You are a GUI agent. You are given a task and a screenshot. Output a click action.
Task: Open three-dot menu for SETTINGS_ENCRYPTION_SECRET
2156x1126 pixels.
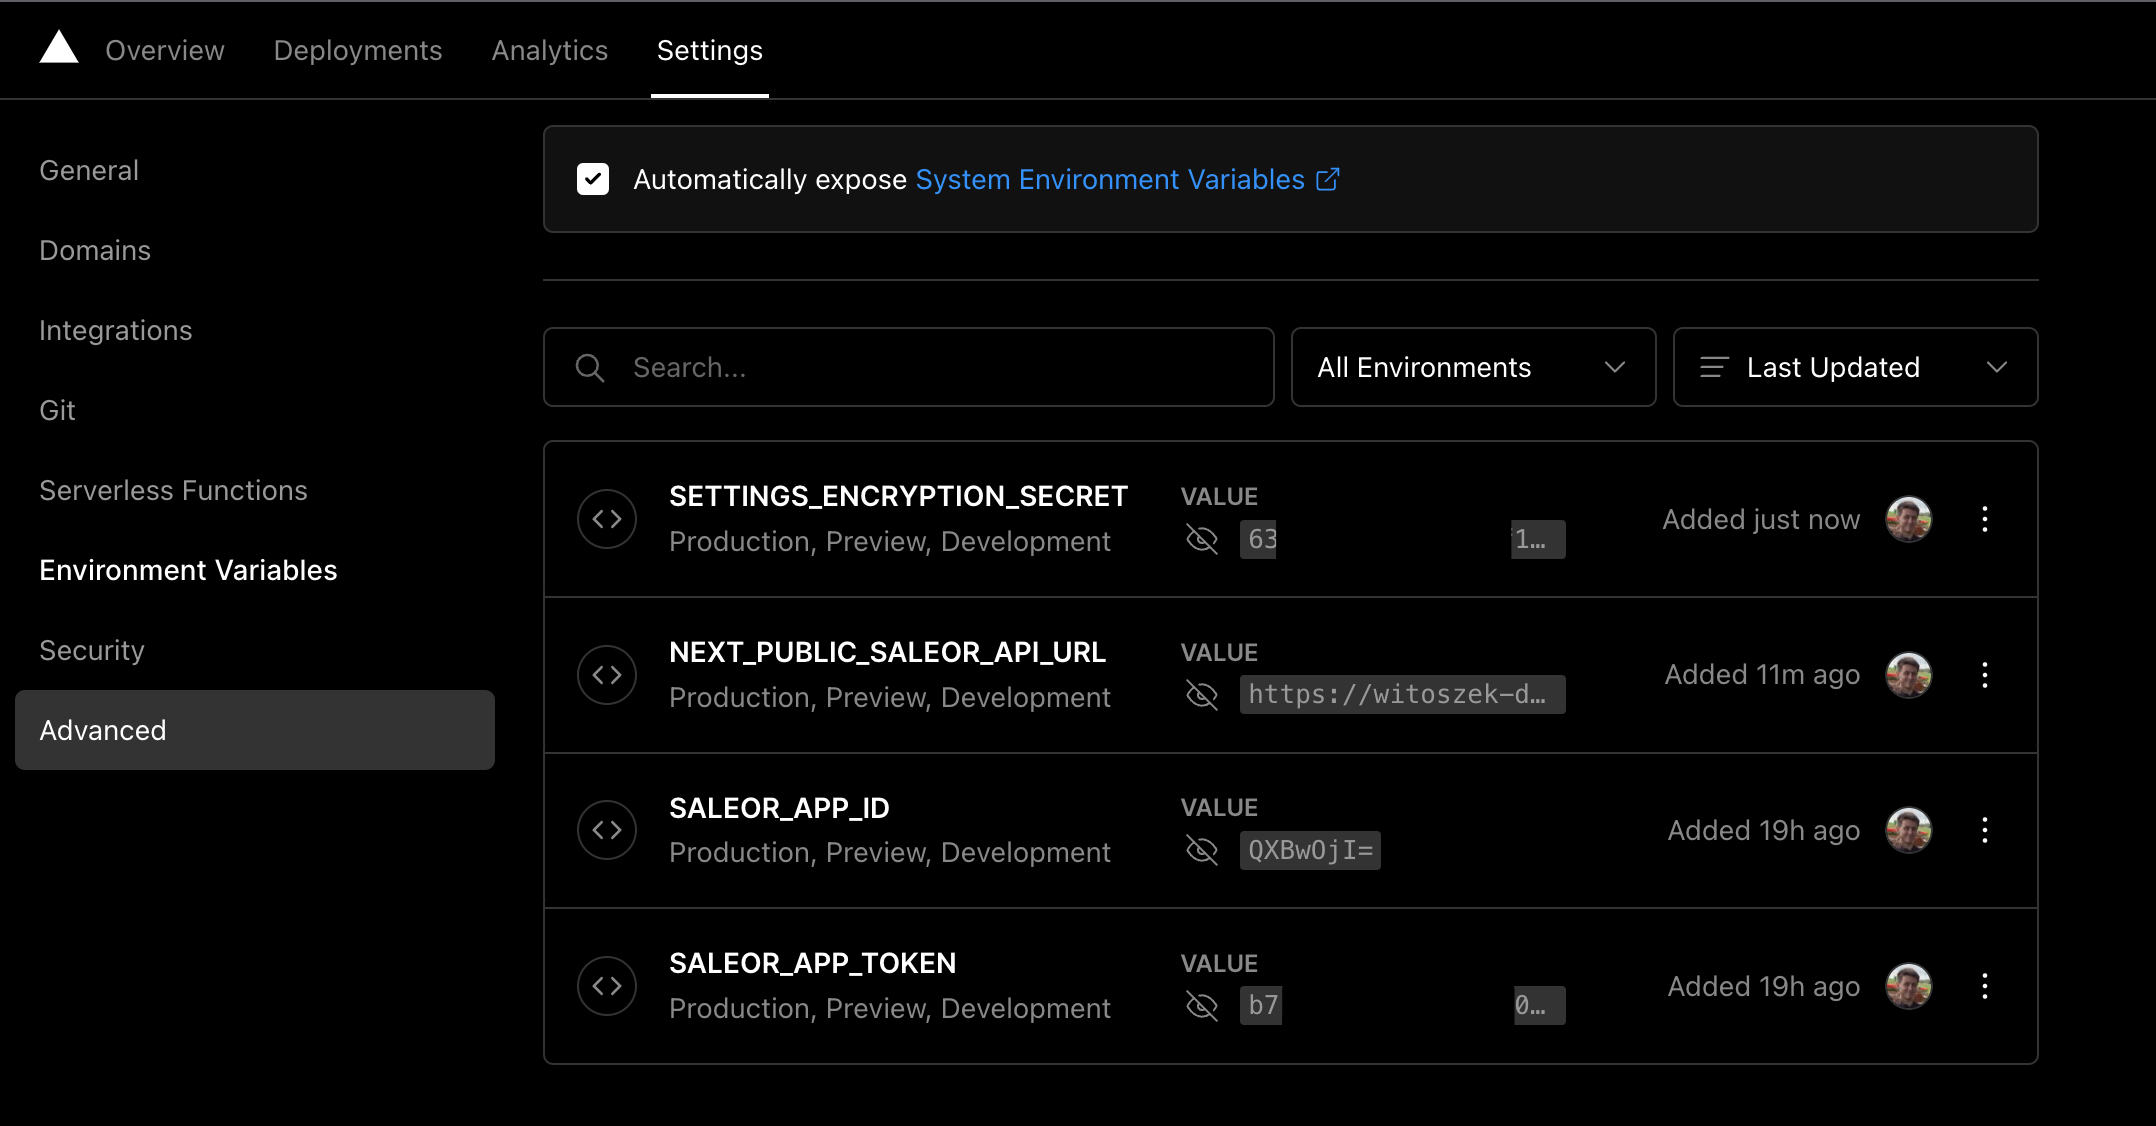[1985, 519]
